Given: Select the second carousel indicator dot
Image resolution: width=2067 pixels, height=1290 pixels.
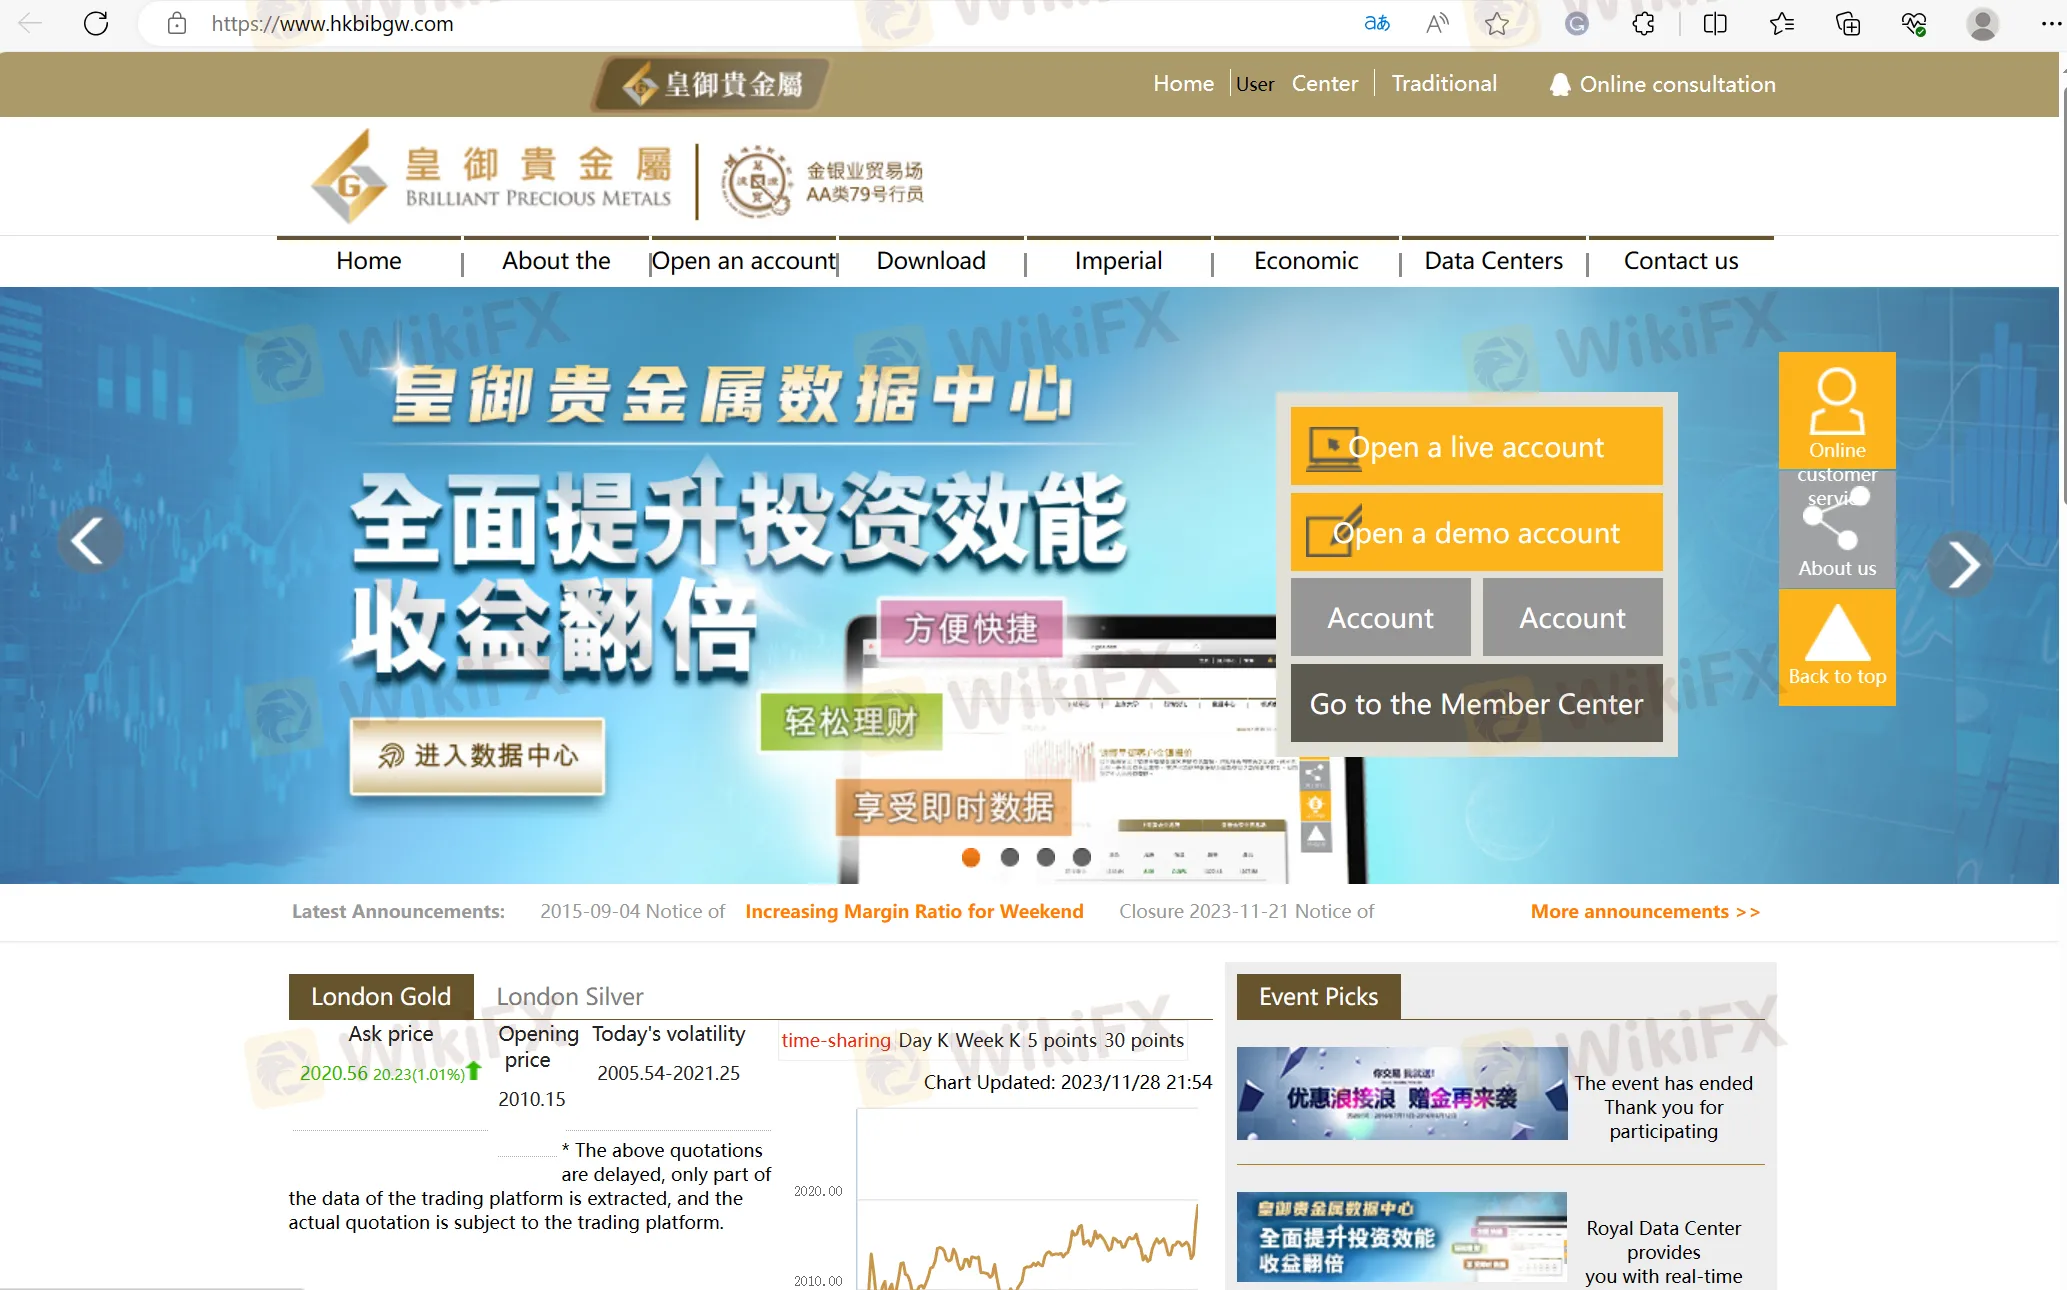Looking at the screenshot, I should click(x=1009, y=857).
